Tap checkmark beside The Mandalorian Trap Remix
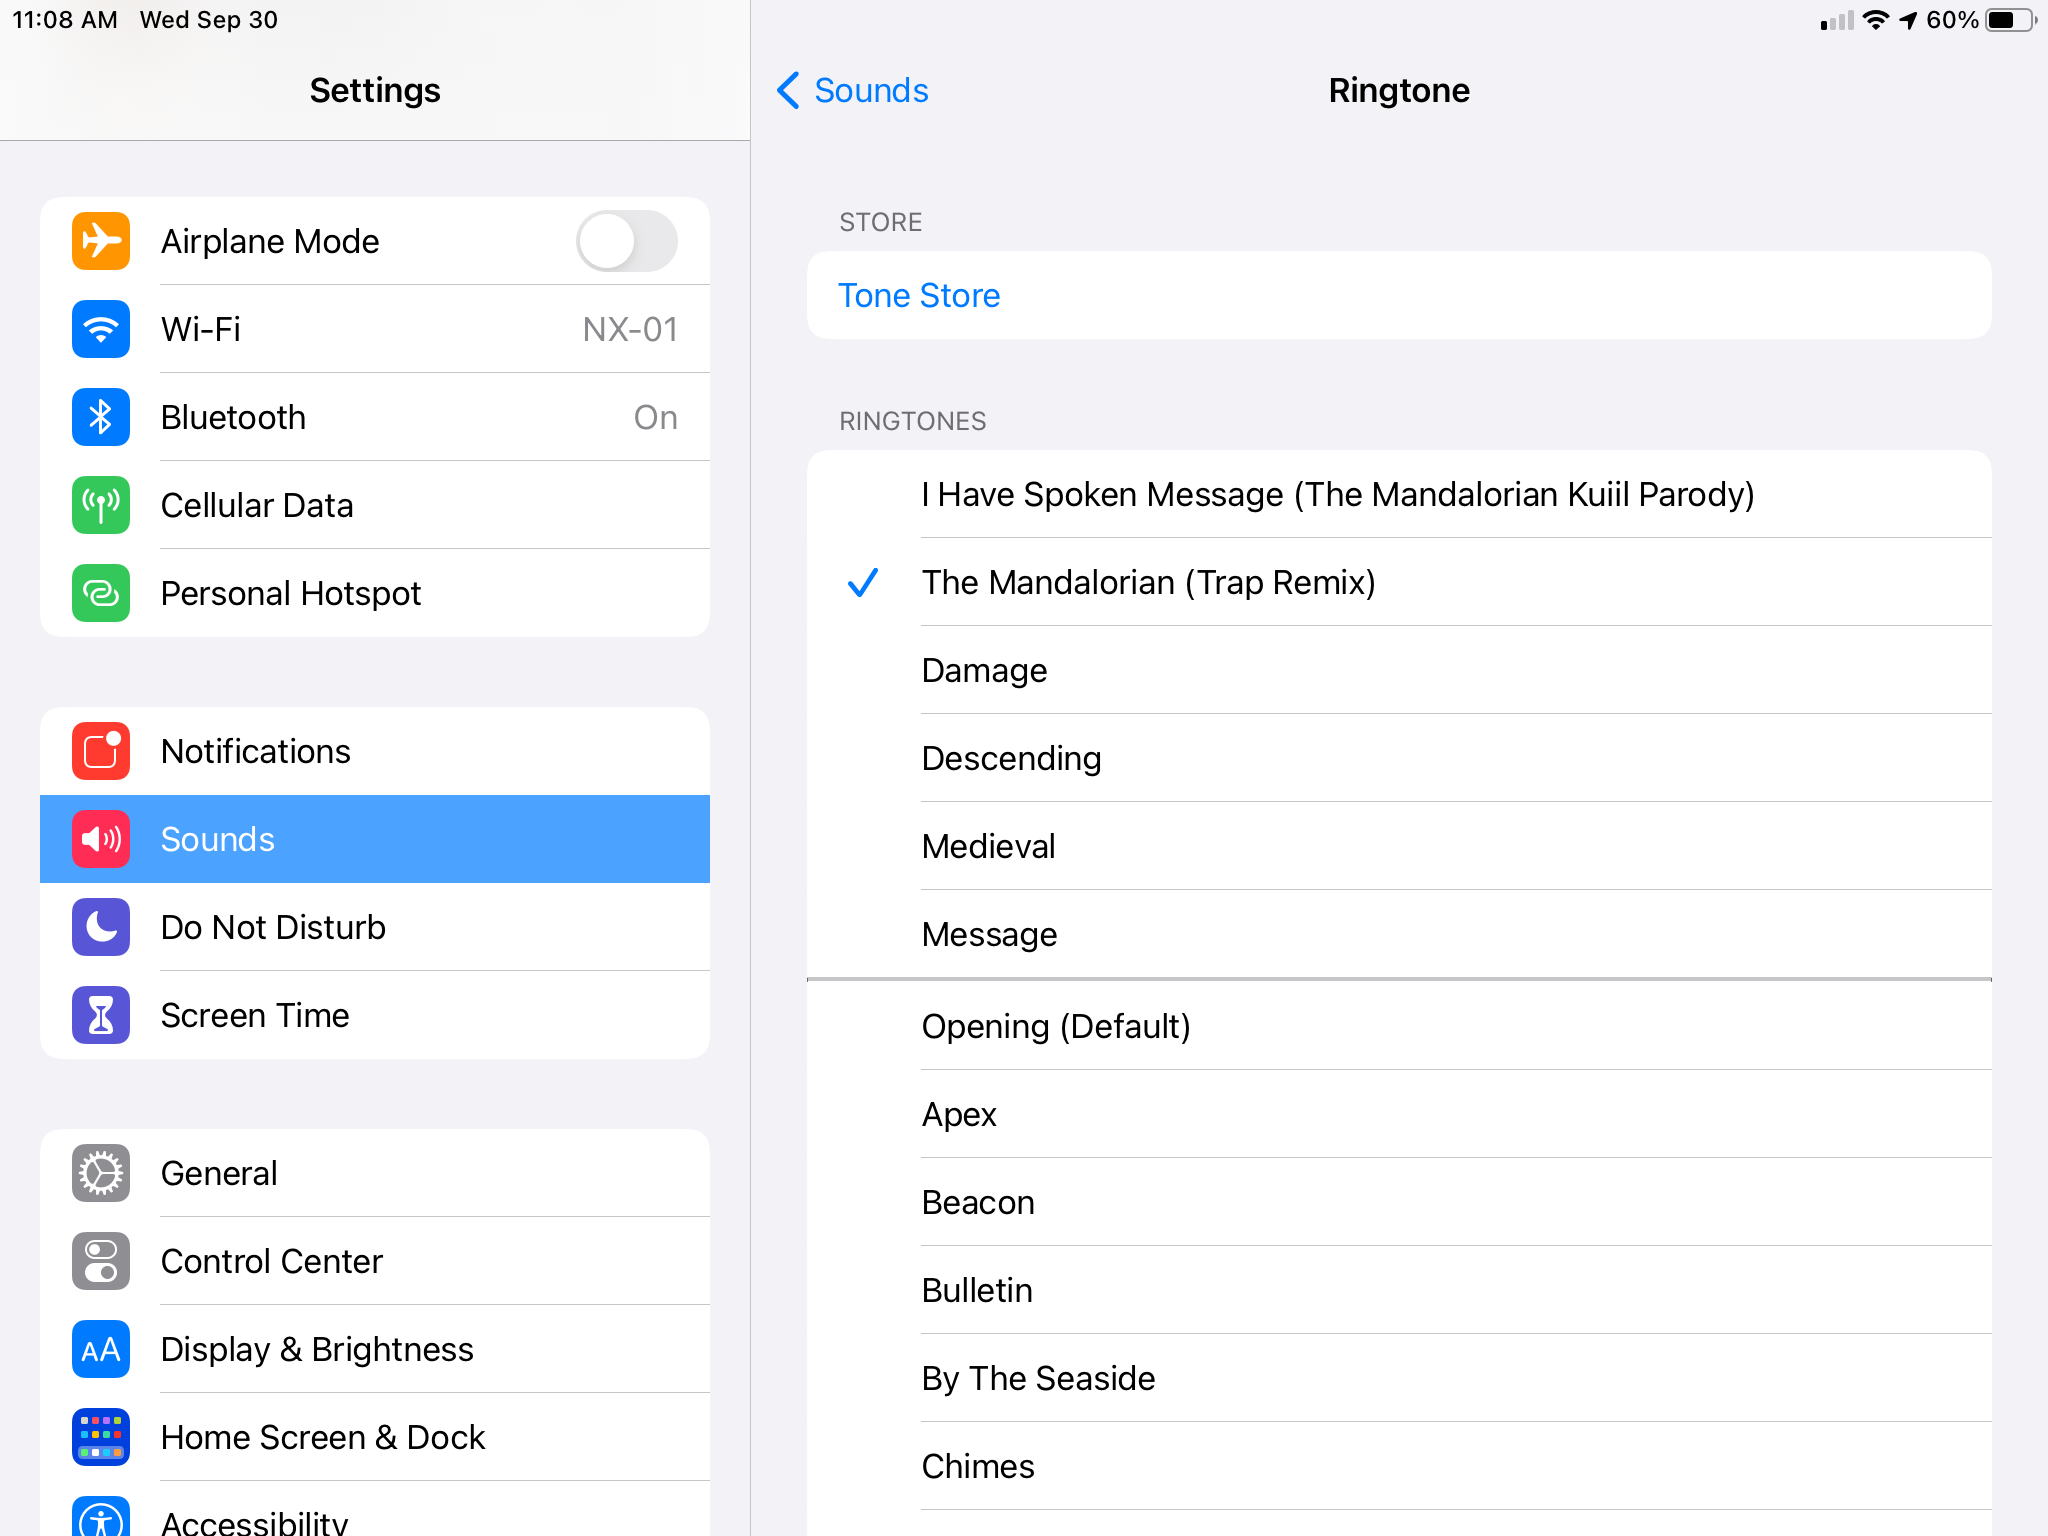 pos(862,582)
